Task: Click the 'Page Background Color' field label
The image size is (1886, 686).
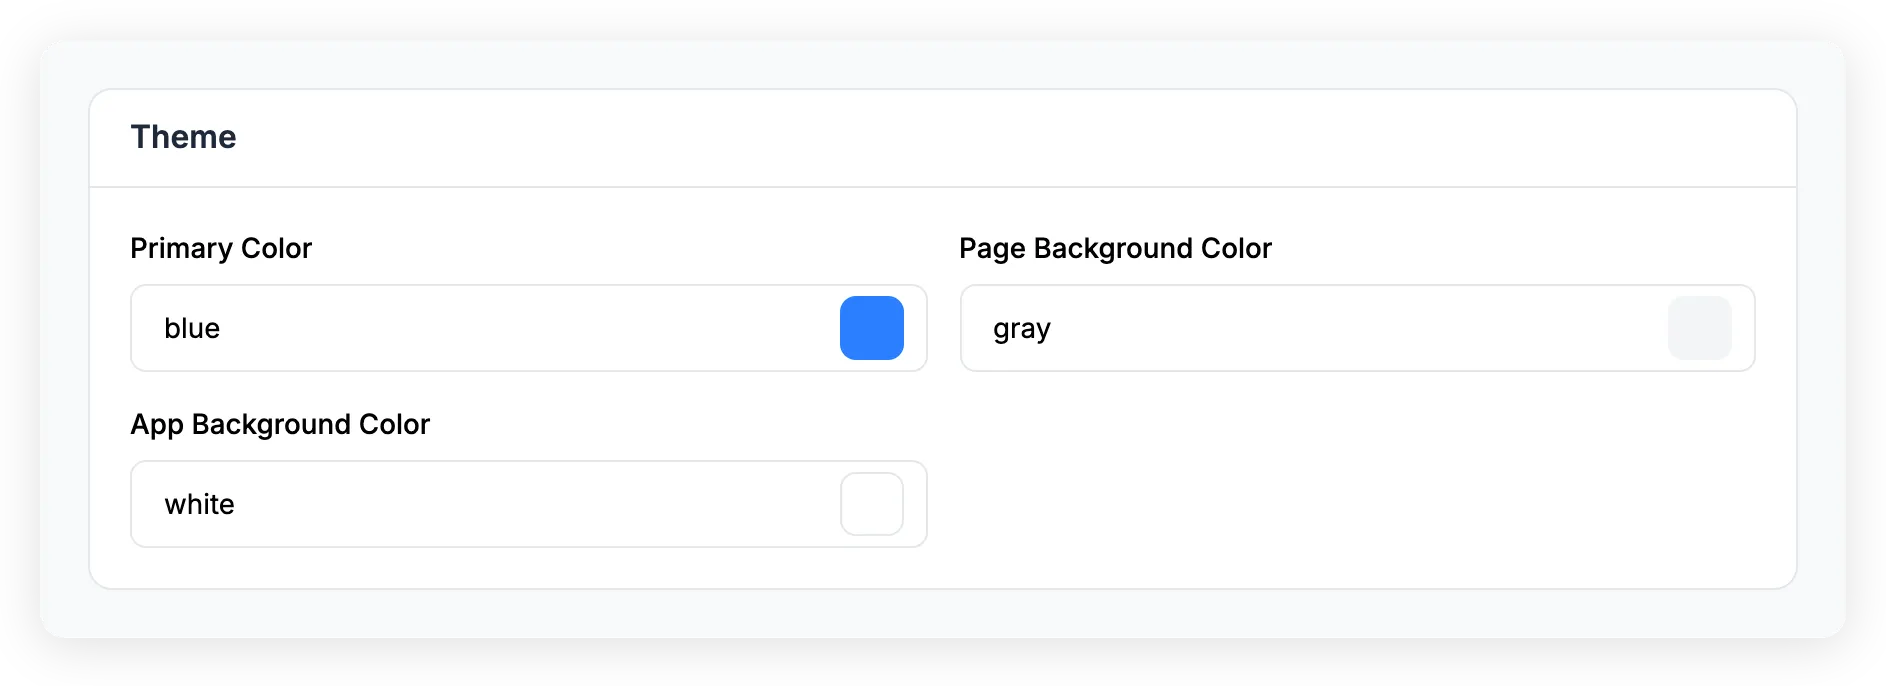Action: pyautogui.click(x=1115, y=248)
